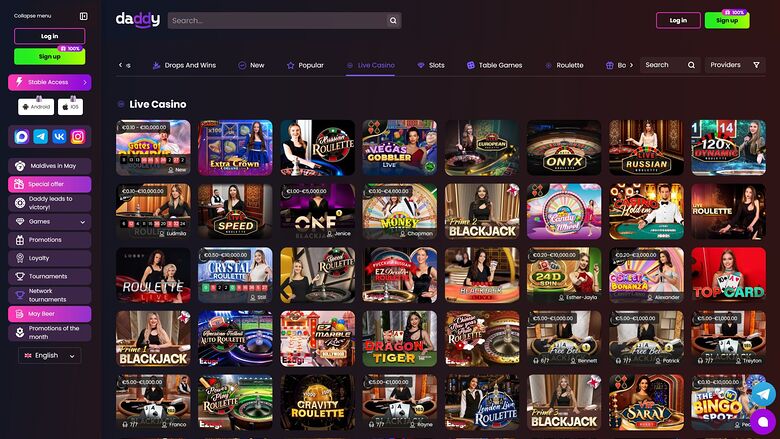780x439 pixels.
Task: Open the Gravity Roulette game
Action: click(x=317, y=402)
